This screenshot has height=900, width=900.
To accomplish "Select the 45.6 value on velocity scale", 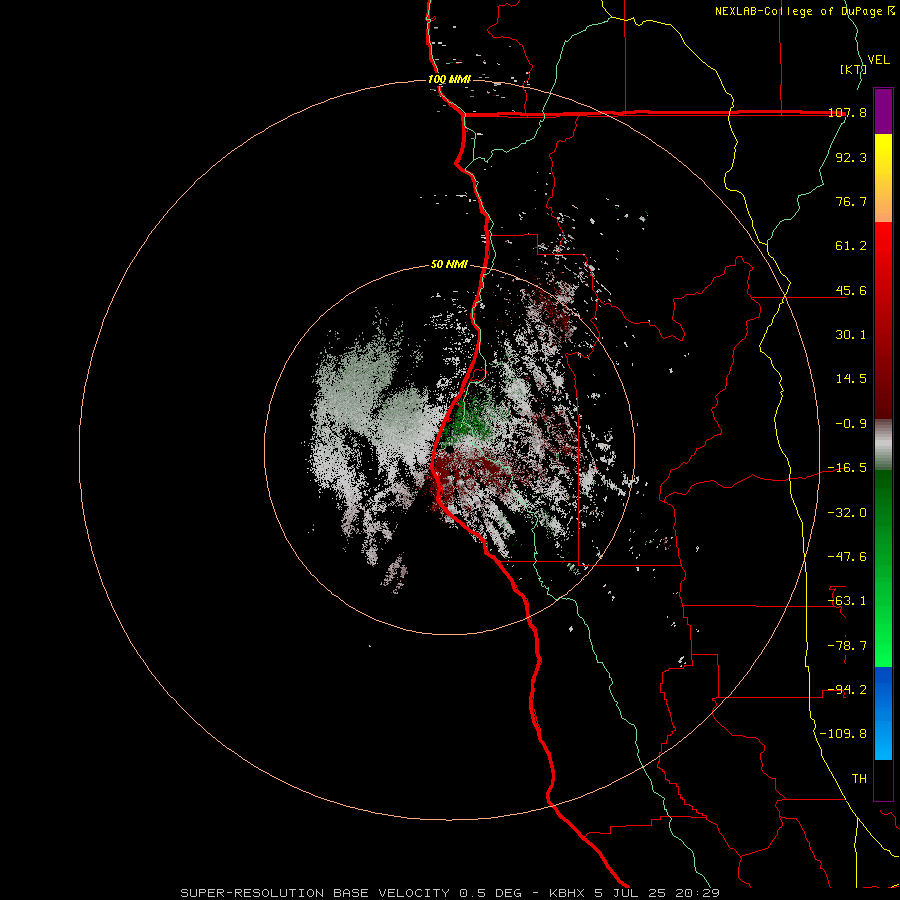I will tap(851, 290).
